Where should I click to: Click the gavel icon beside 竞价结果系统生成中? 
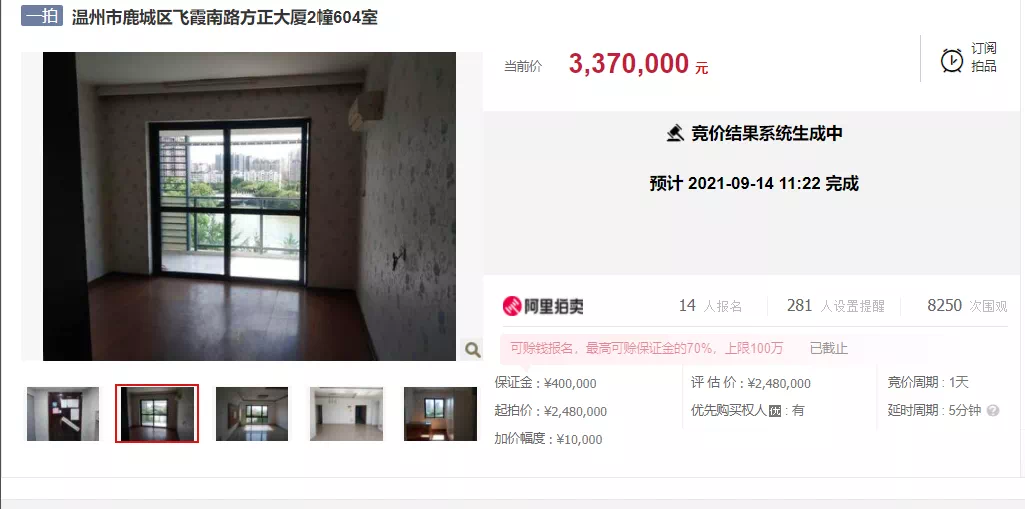click(675, 133)
